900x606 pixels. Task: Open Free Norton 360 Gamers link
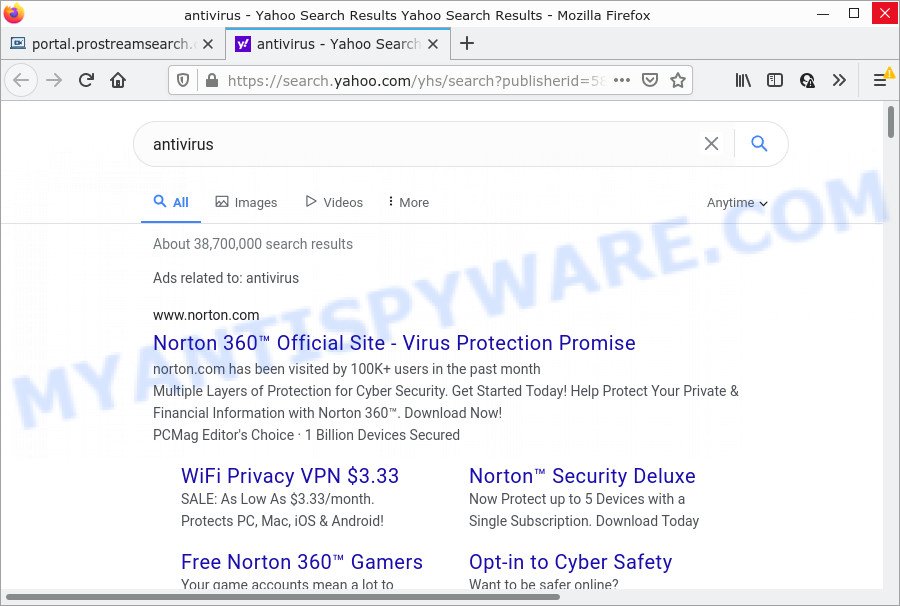302,562
